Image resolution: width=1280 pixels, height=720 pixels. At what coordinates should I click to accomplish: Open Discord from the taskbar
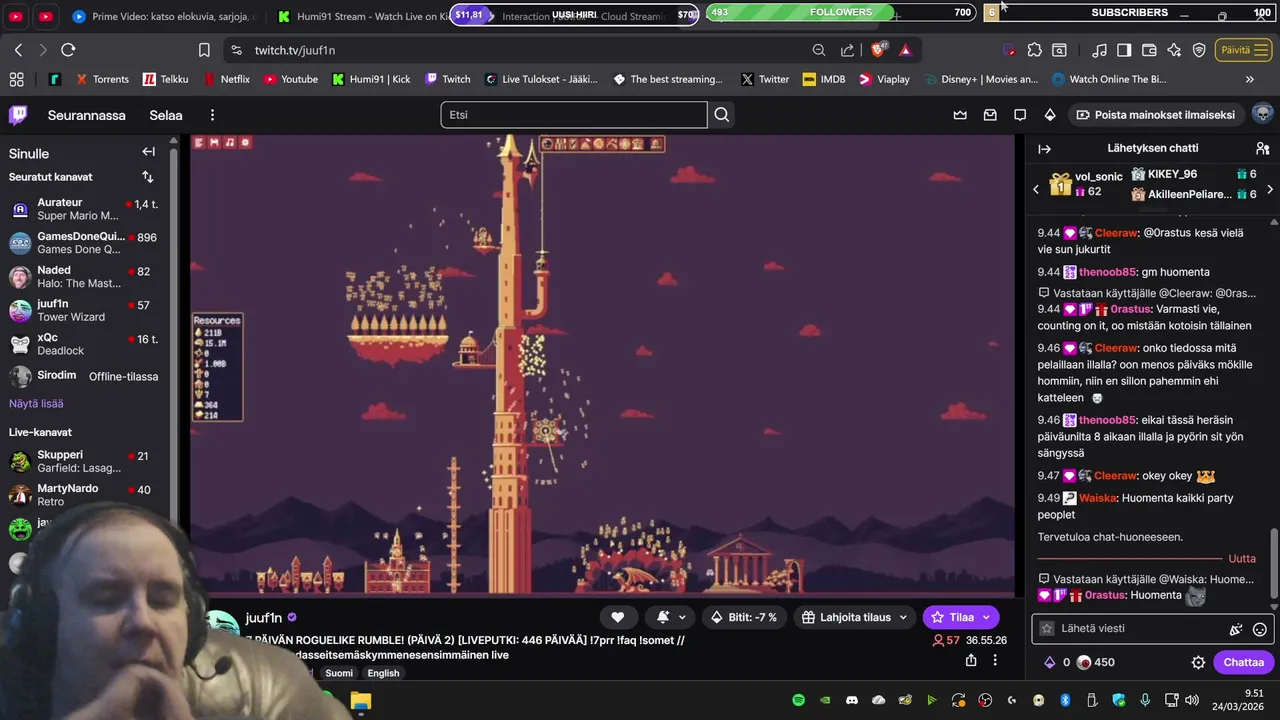click(x=852, y=700)
